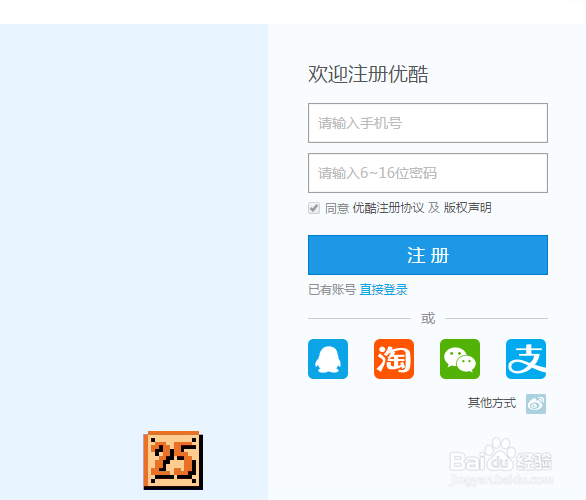Click the 其他方式 label
The height and width of the screenshot is (500, 586).
coord(492,403)
